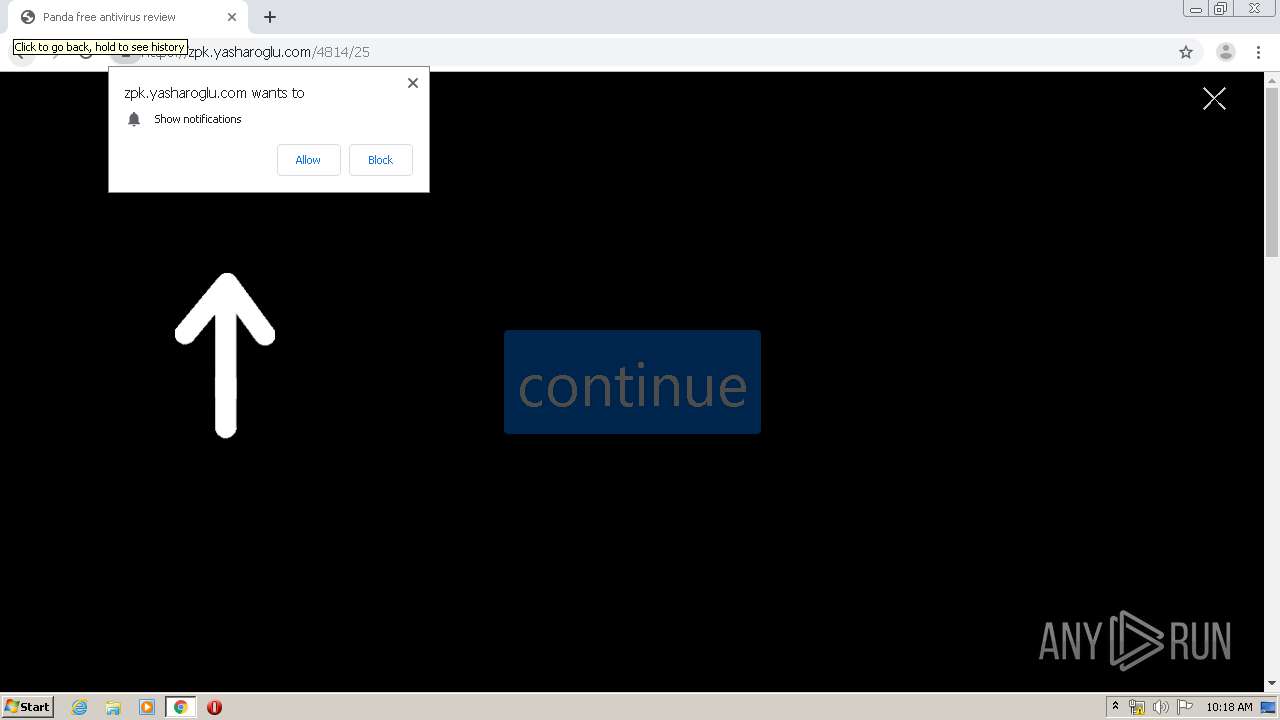Viewport: 1280px width, 720px height.
Task: Open Windows Explorer folder from the taskbar
Action: pyautogui.click(x=113, y=707)
